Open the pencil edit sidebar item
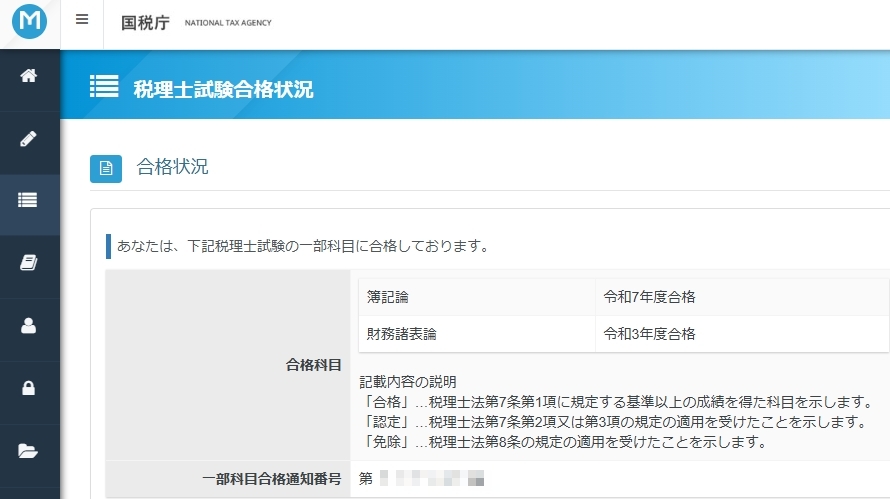 tap(29, 138)
